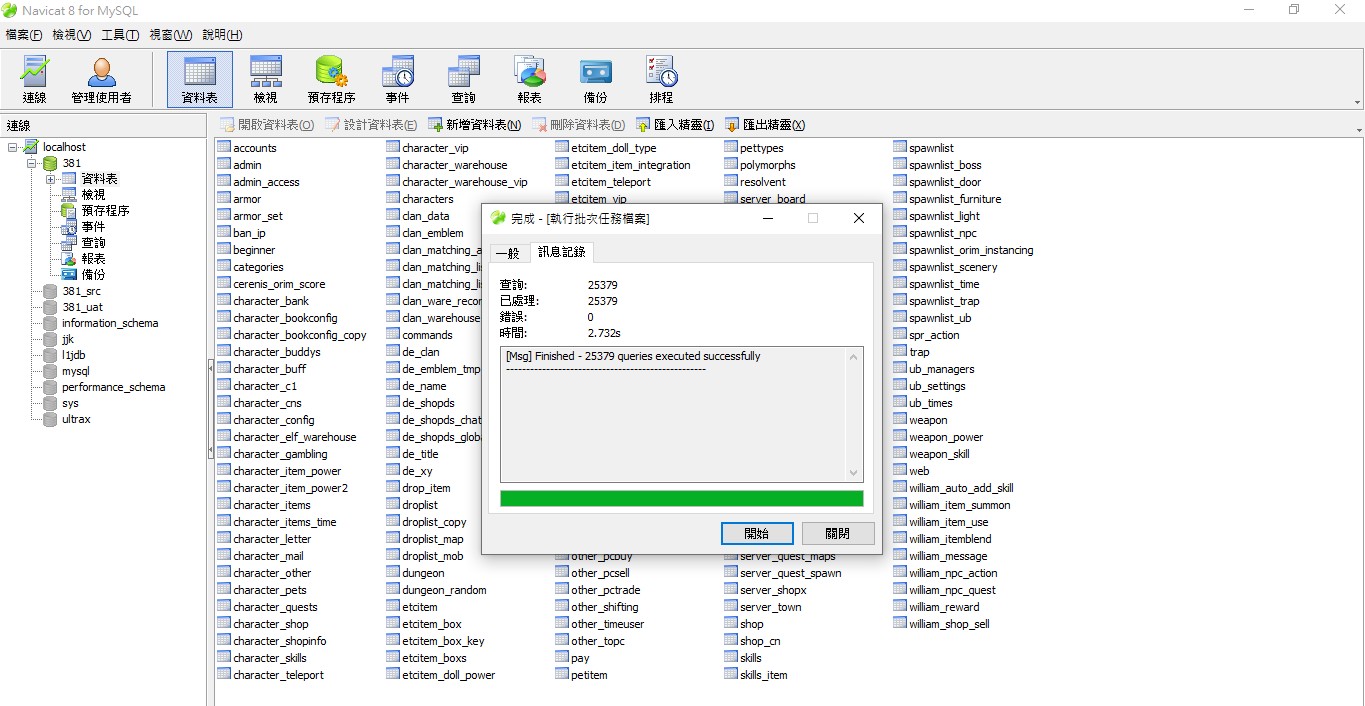This screenshot has height=706, width=1365.
Task: Collapse the 381 database node
Action: click(31, 162)
